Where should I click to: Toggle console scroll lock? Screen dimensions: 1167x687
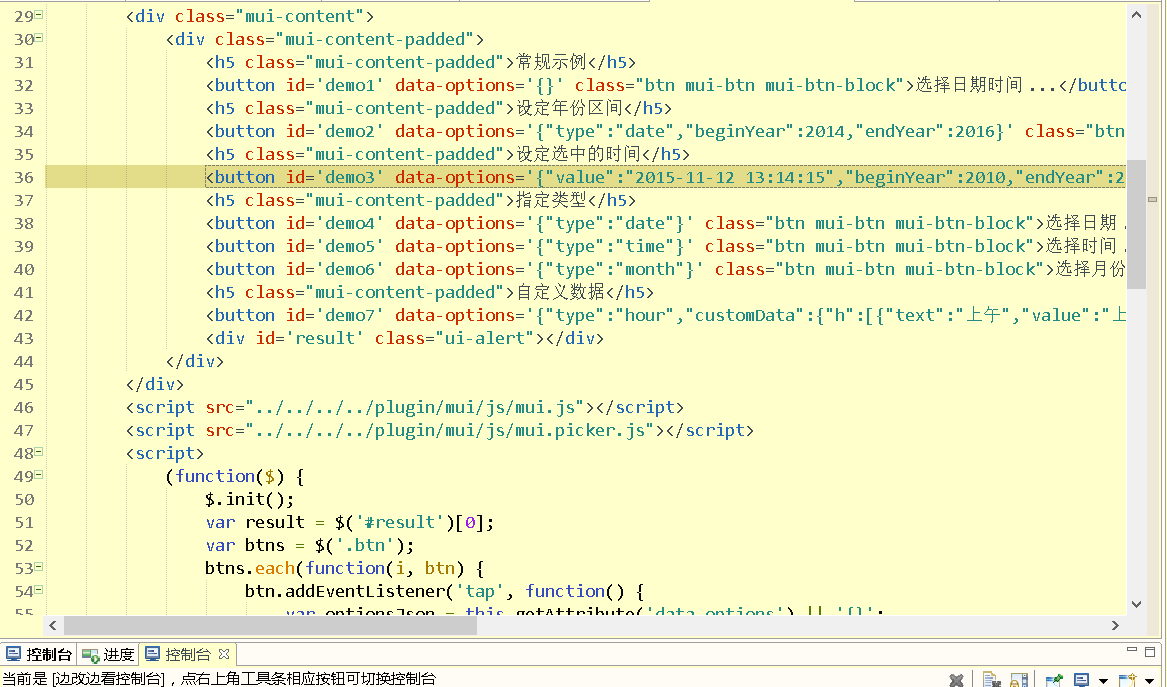pyautogui.click(x=1020, y=680)
